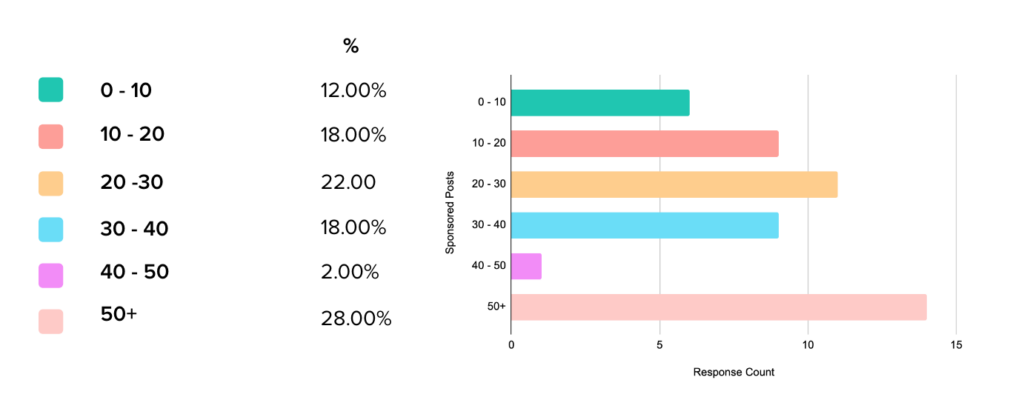The image size is (1024, 400).
Task: Select the light pink 50+ legend swatch
Action: (51, 320)
